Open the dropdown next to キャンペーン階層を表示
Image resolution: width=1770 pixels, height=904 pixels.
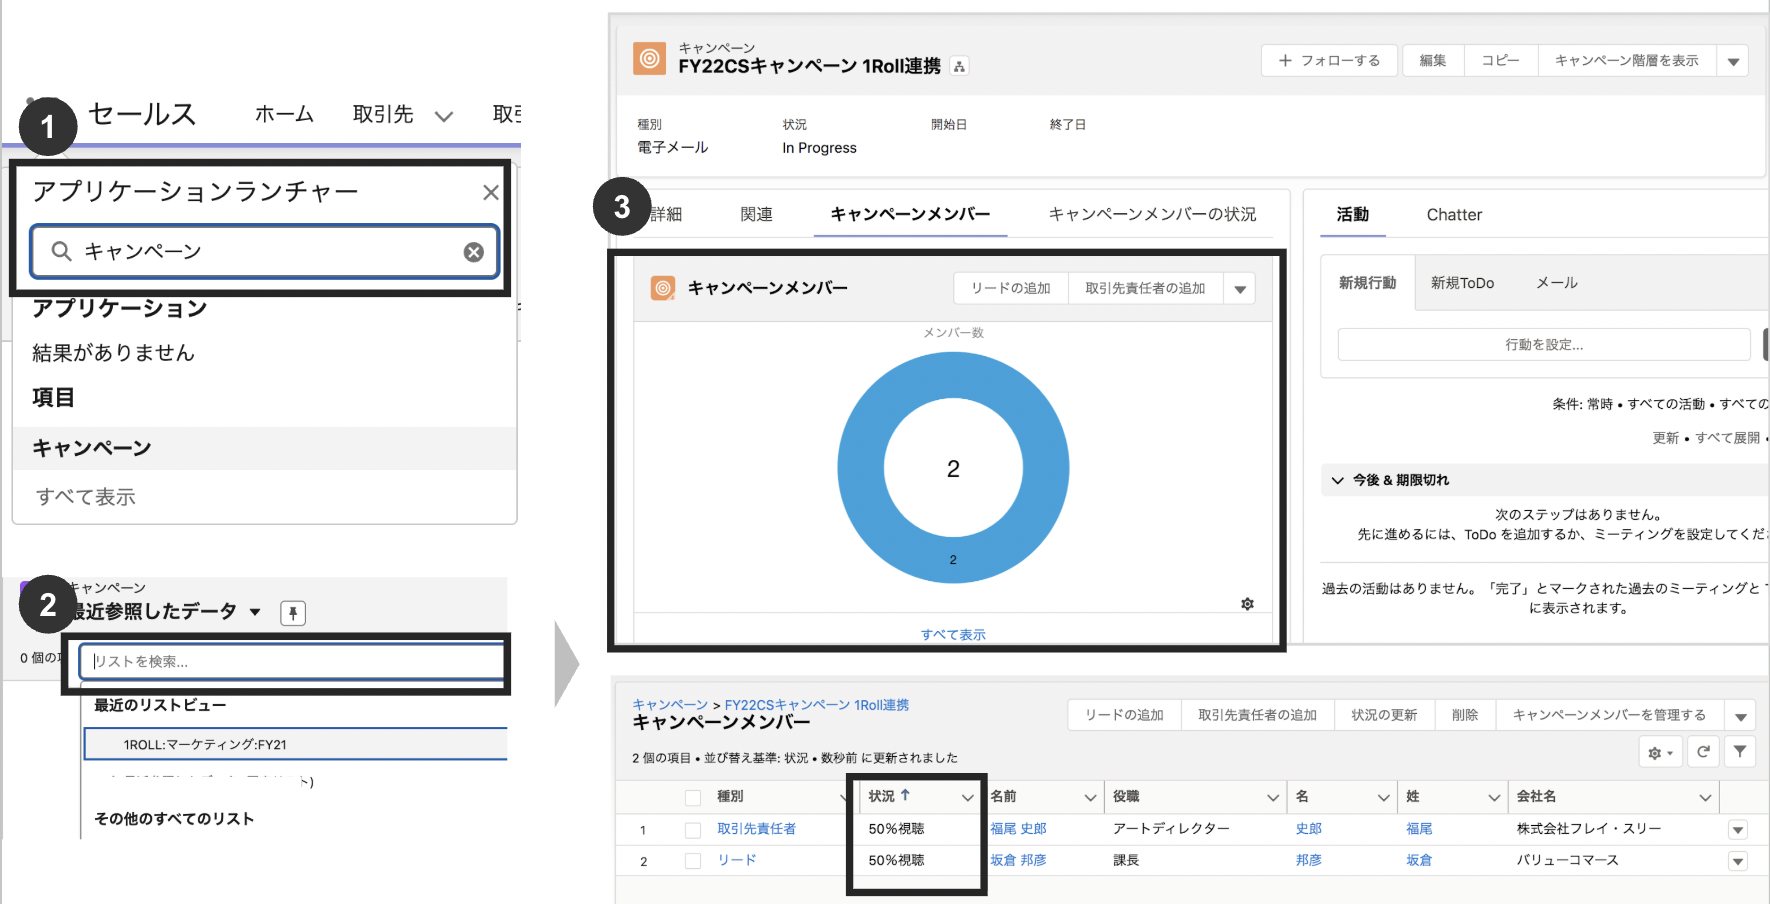tap(1733, 60)
